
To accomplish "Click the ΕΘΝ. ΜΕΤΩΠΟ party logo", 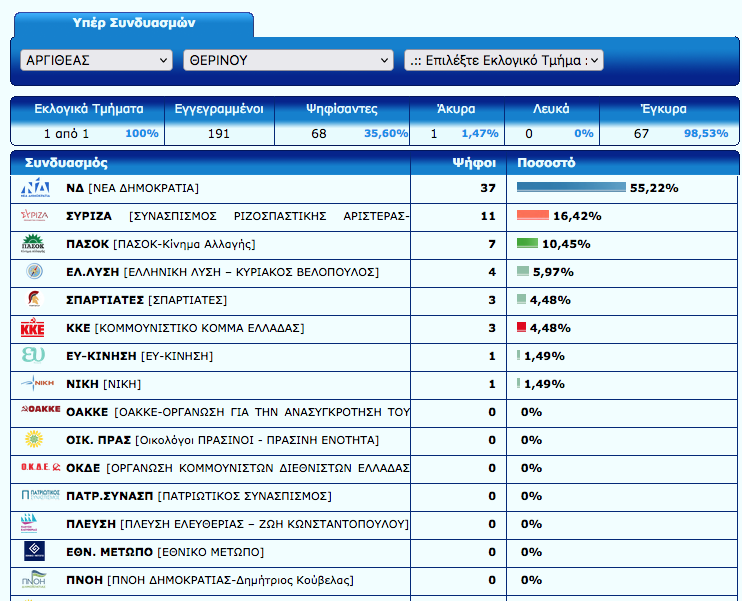I will (x=35, y=552).
